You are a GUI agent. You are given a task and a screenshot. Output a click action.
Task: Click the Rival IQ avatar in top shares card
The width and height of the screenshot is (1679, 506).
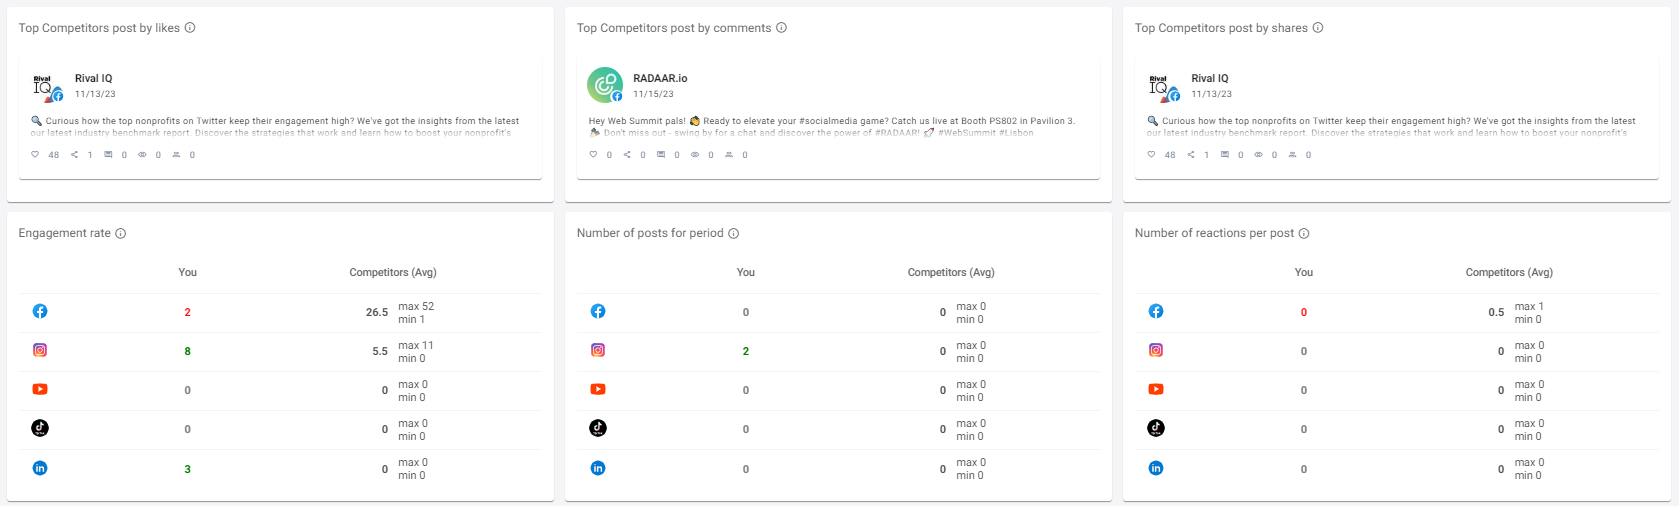[1163, 87]
